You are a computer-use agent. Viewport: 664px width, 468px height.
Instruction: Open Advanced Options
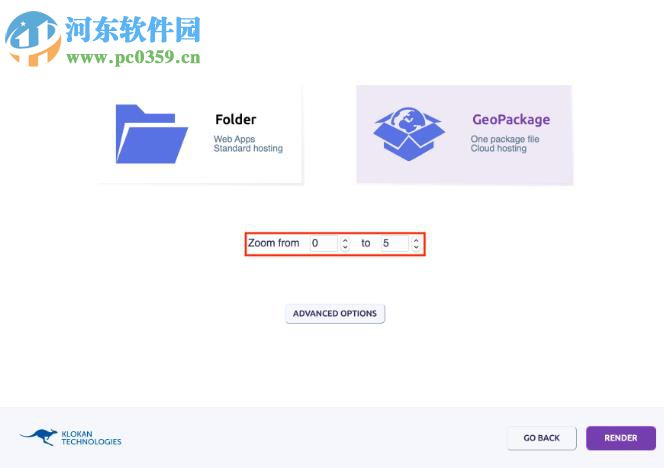point(335,313)
